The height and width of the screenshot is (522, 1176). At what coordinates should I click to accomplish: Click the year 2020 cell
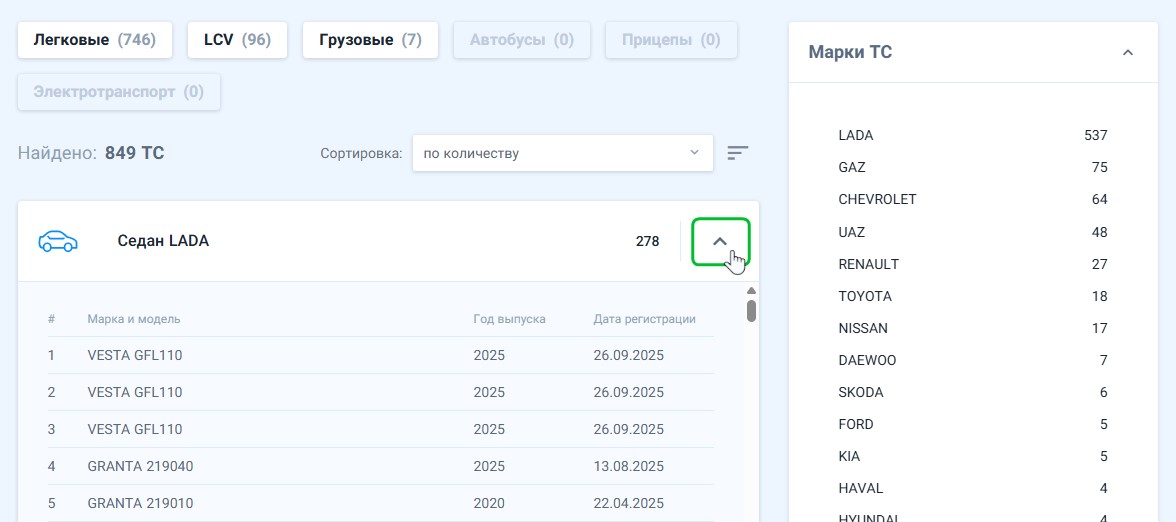[x=489, y=503]
